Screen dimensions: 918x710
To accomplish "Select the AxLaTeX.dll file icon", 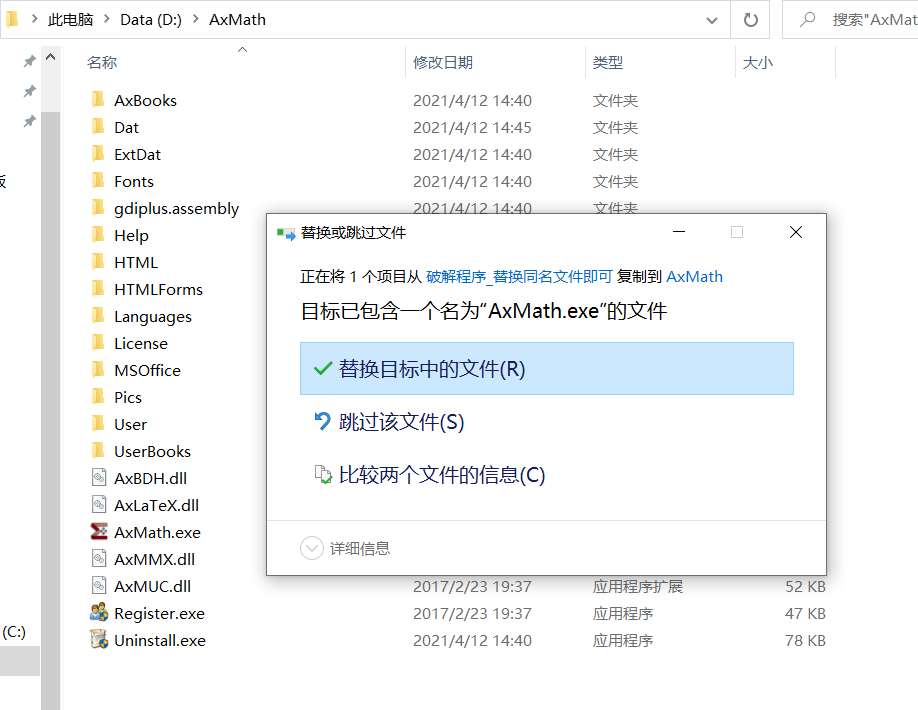I will (99, 504).
